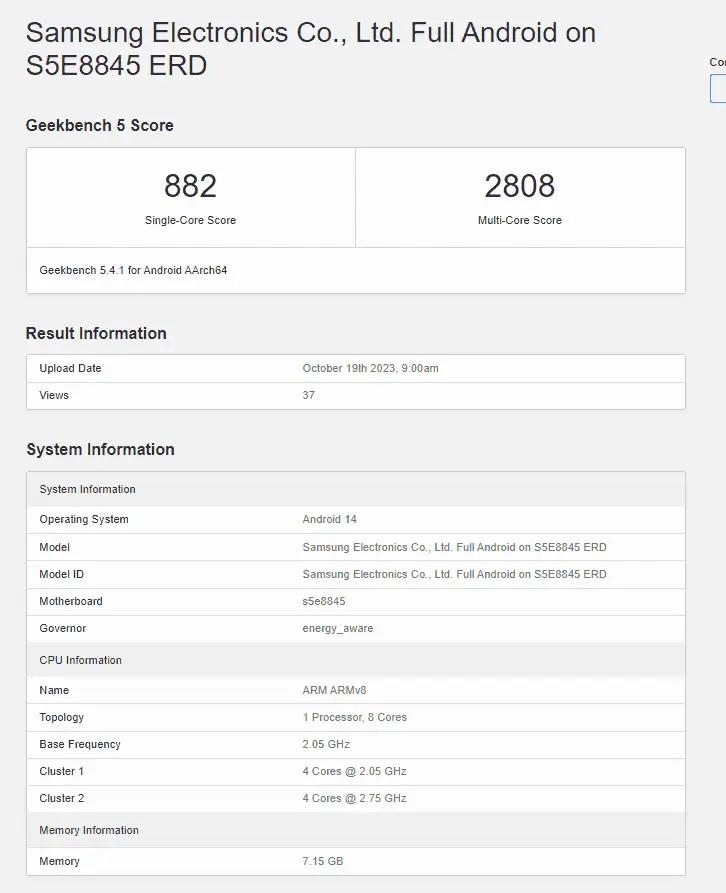
Task: Click the 'Memory Information' header row
Action: [356, 830]
